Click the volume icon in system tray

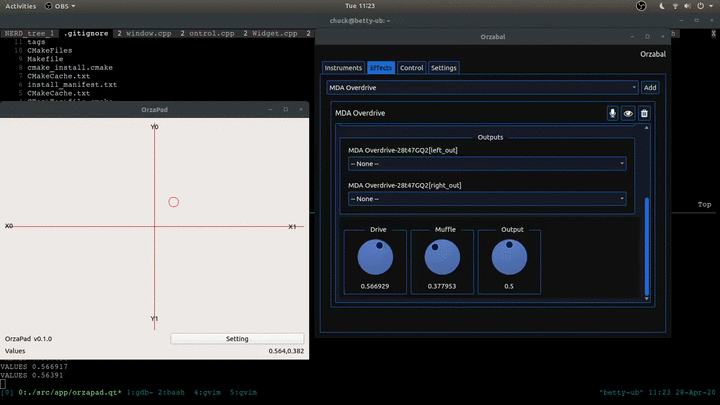pyautogui.click(x=687, y=6)
